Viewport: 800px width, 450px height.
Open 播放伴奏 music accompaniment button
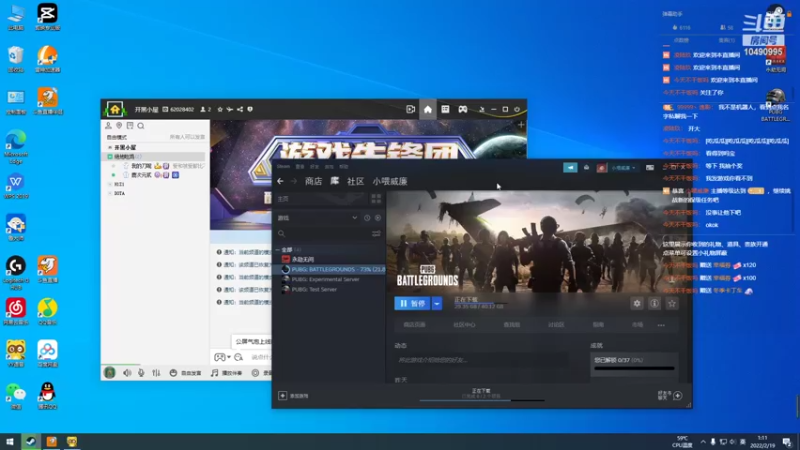click(227, 373)
